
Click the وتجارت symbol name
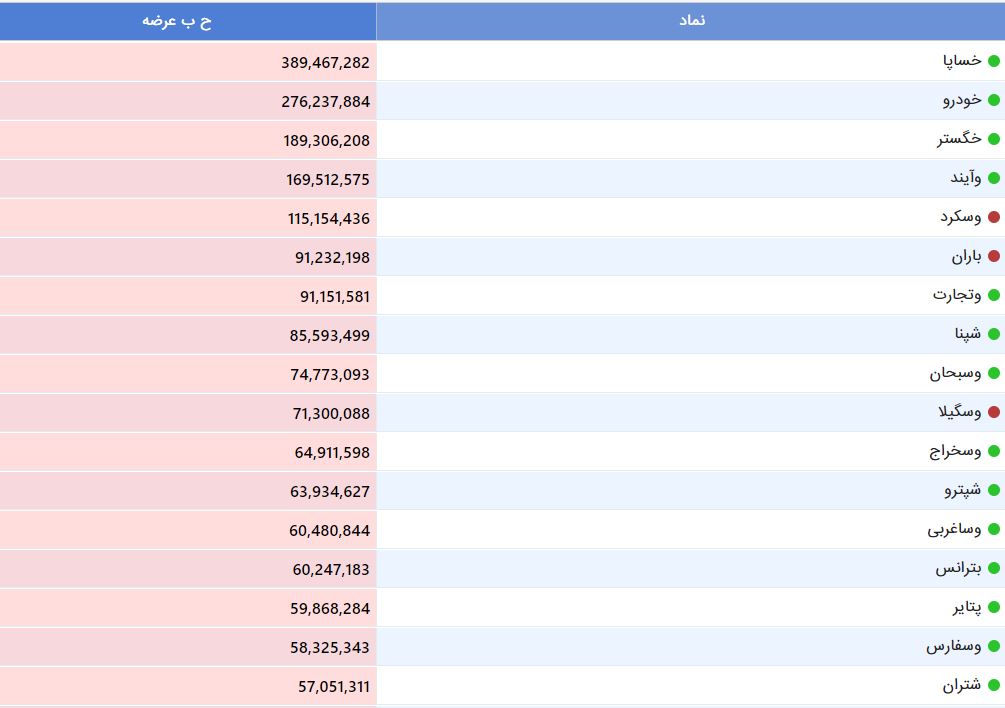957,295
